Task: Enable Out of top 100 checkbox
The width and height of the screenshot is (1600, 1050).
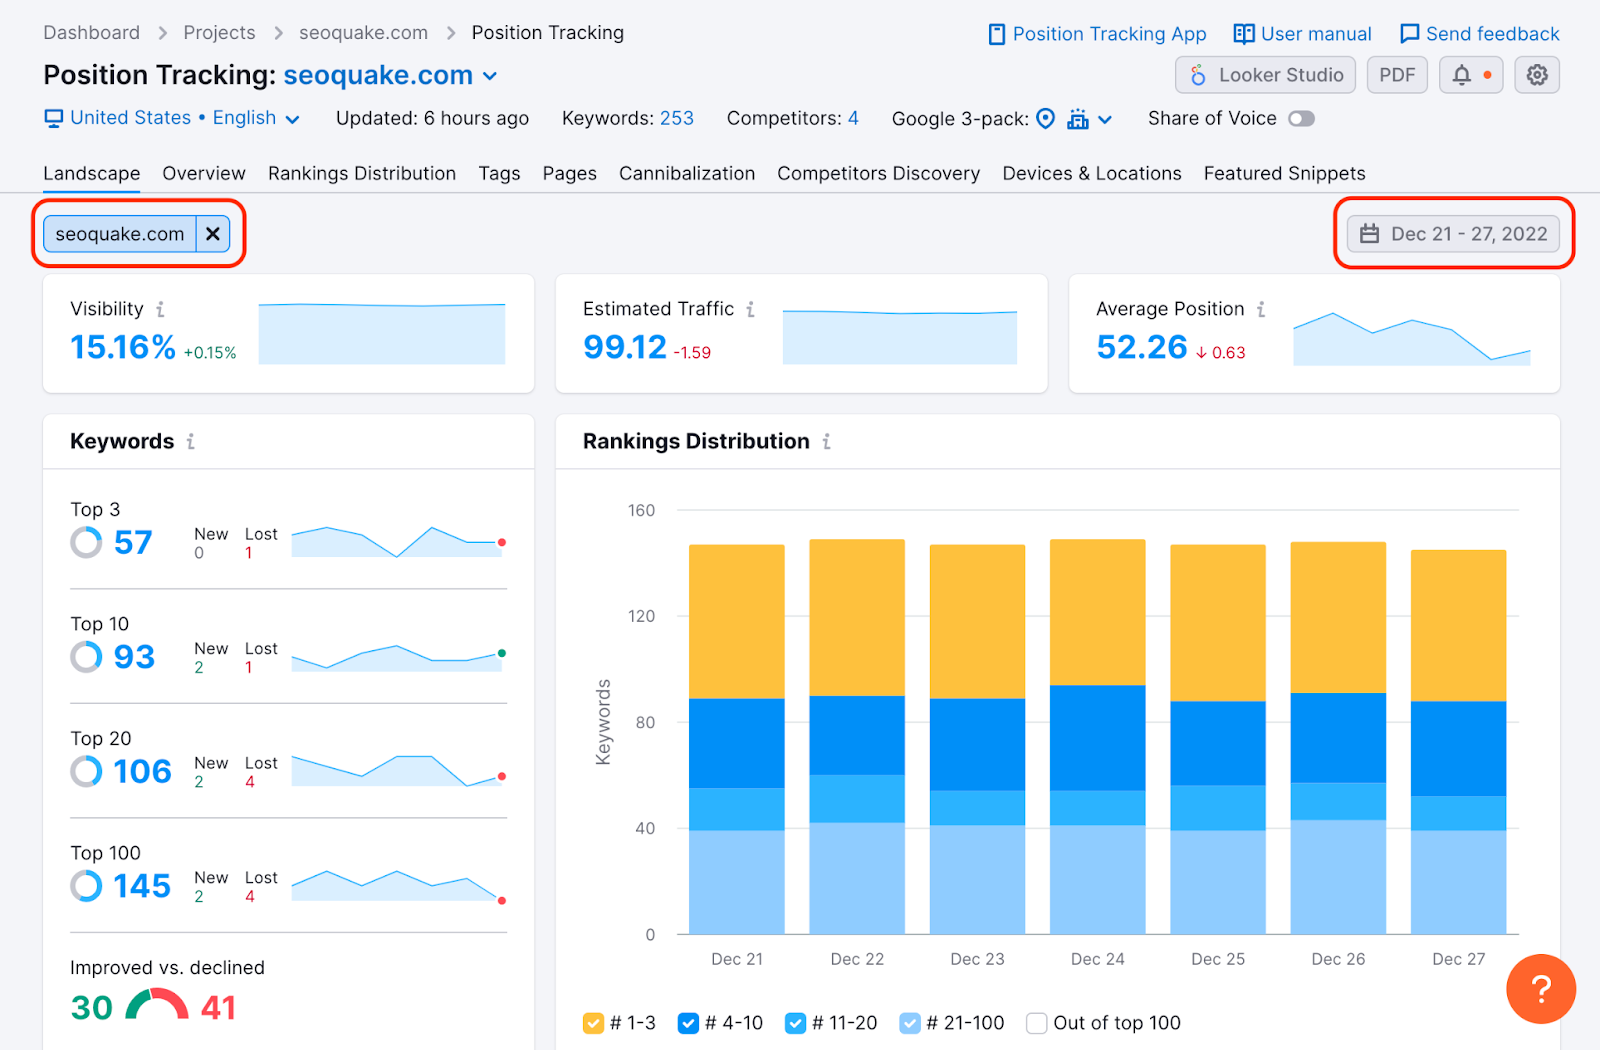Action: click(1037, 1023)
